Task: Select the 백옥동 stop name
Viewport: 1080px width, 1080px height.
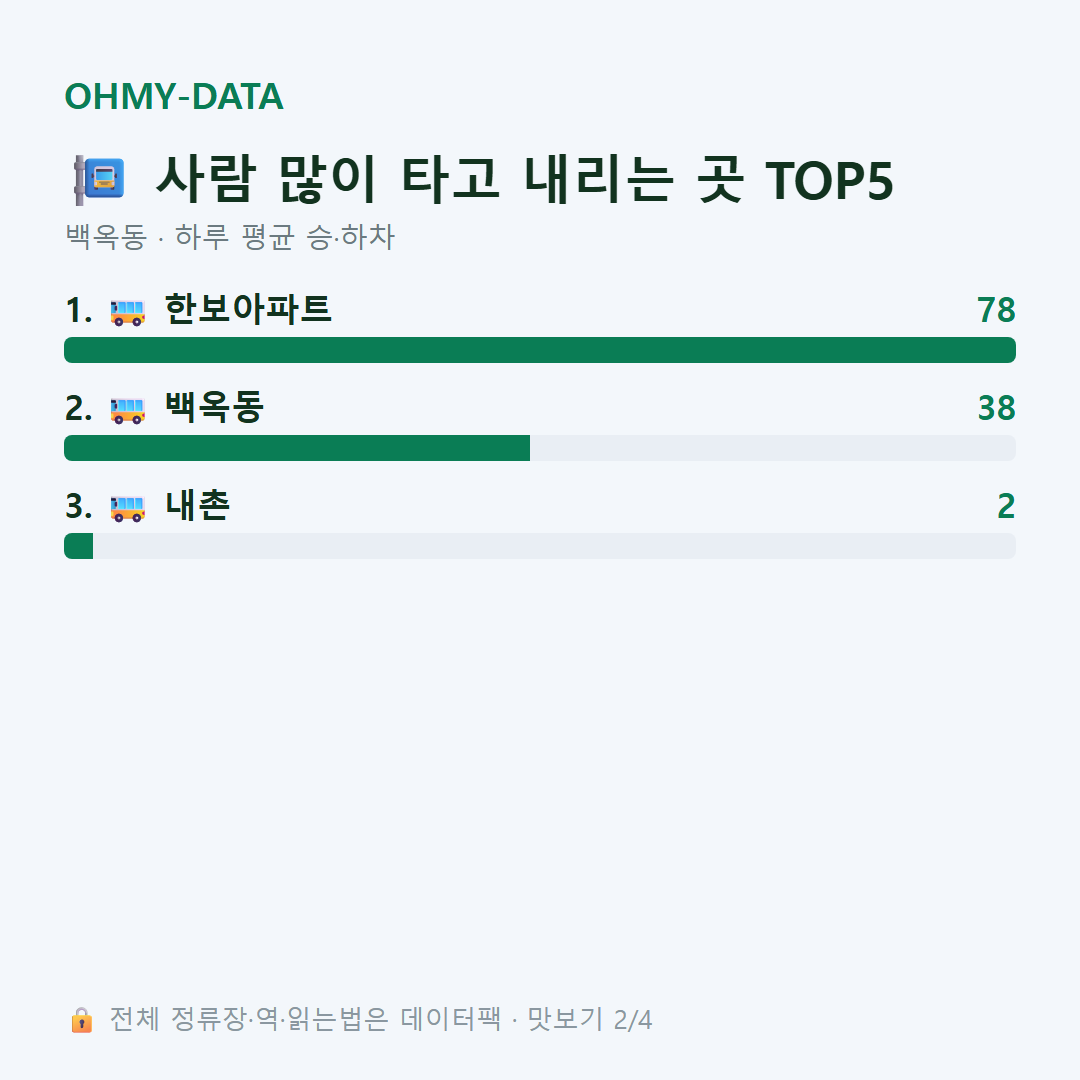Action: (x=214, y=407)
